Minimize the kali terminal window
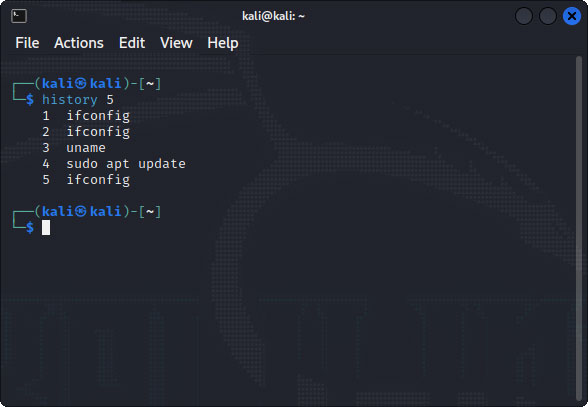 click(524, 16)
